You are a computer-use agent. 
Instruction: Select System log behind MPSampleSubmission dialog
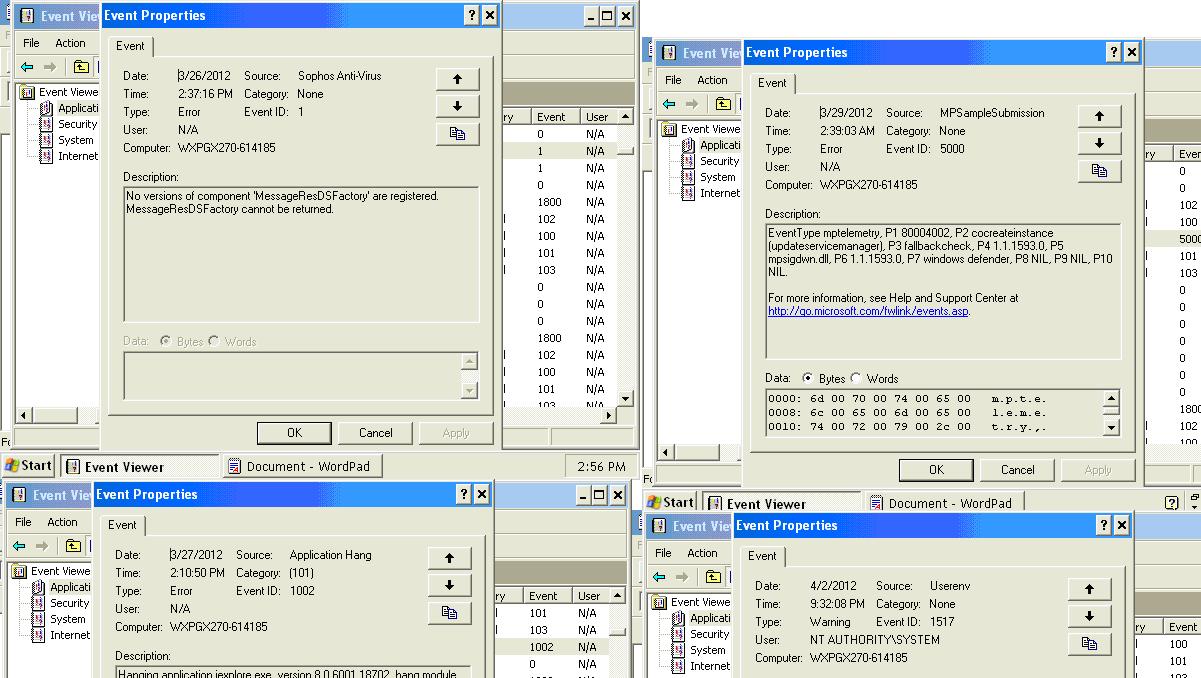(717, 177)
